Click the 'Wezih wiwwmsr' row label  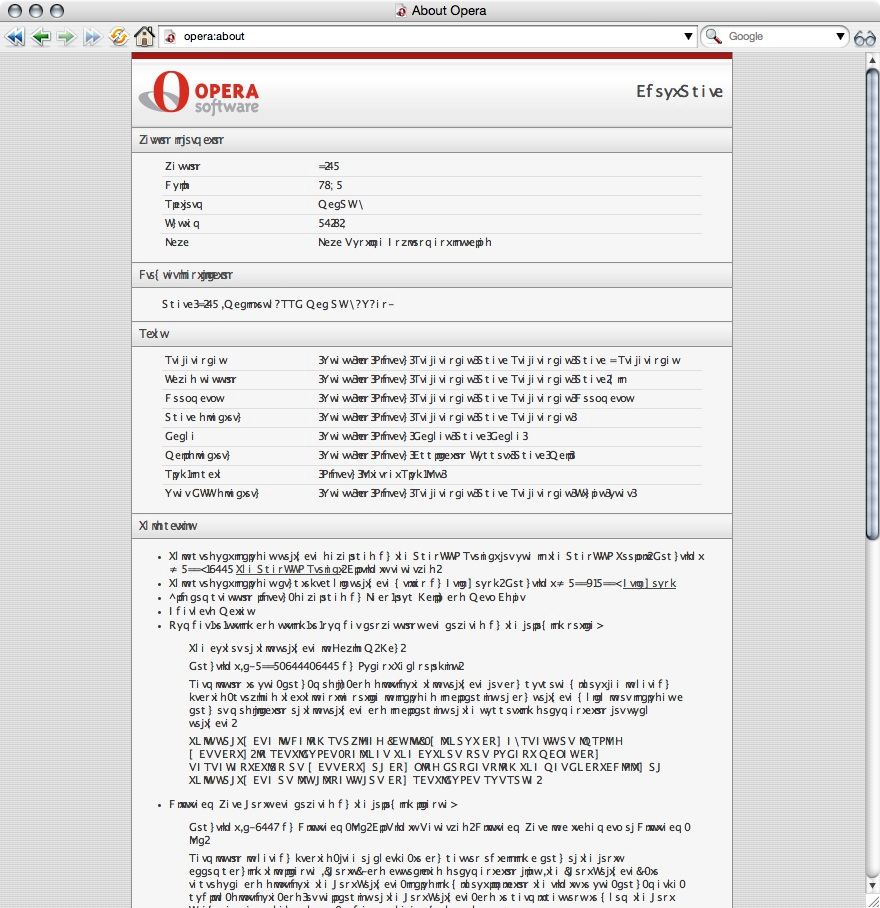[x=200, y=379]
